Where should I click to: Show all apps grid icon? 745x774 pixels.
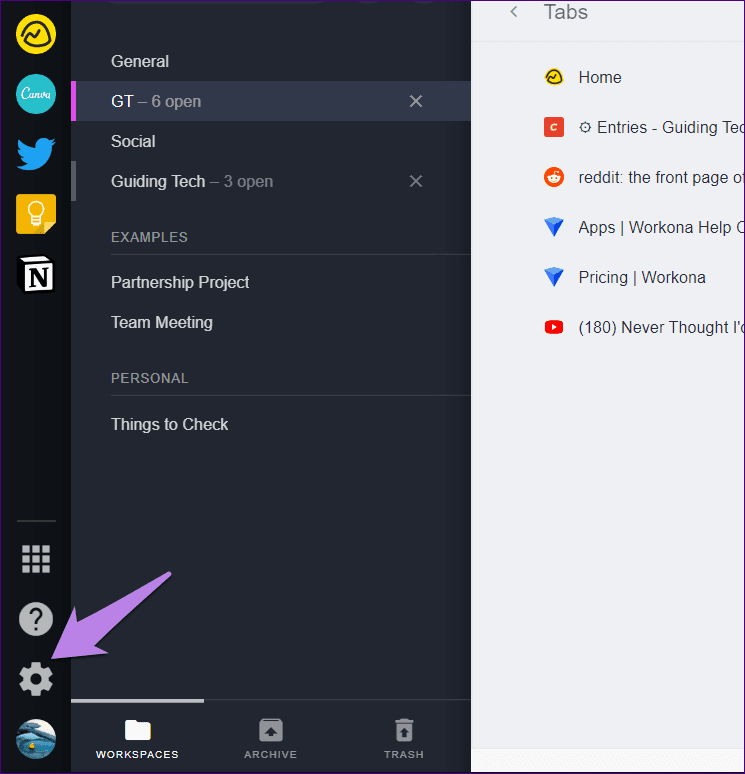pos(36,559)
